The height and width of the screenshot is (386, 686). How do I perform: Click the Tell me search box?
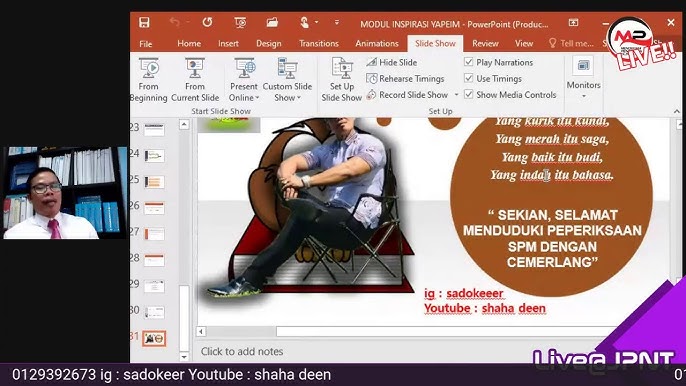coord(571,43)
